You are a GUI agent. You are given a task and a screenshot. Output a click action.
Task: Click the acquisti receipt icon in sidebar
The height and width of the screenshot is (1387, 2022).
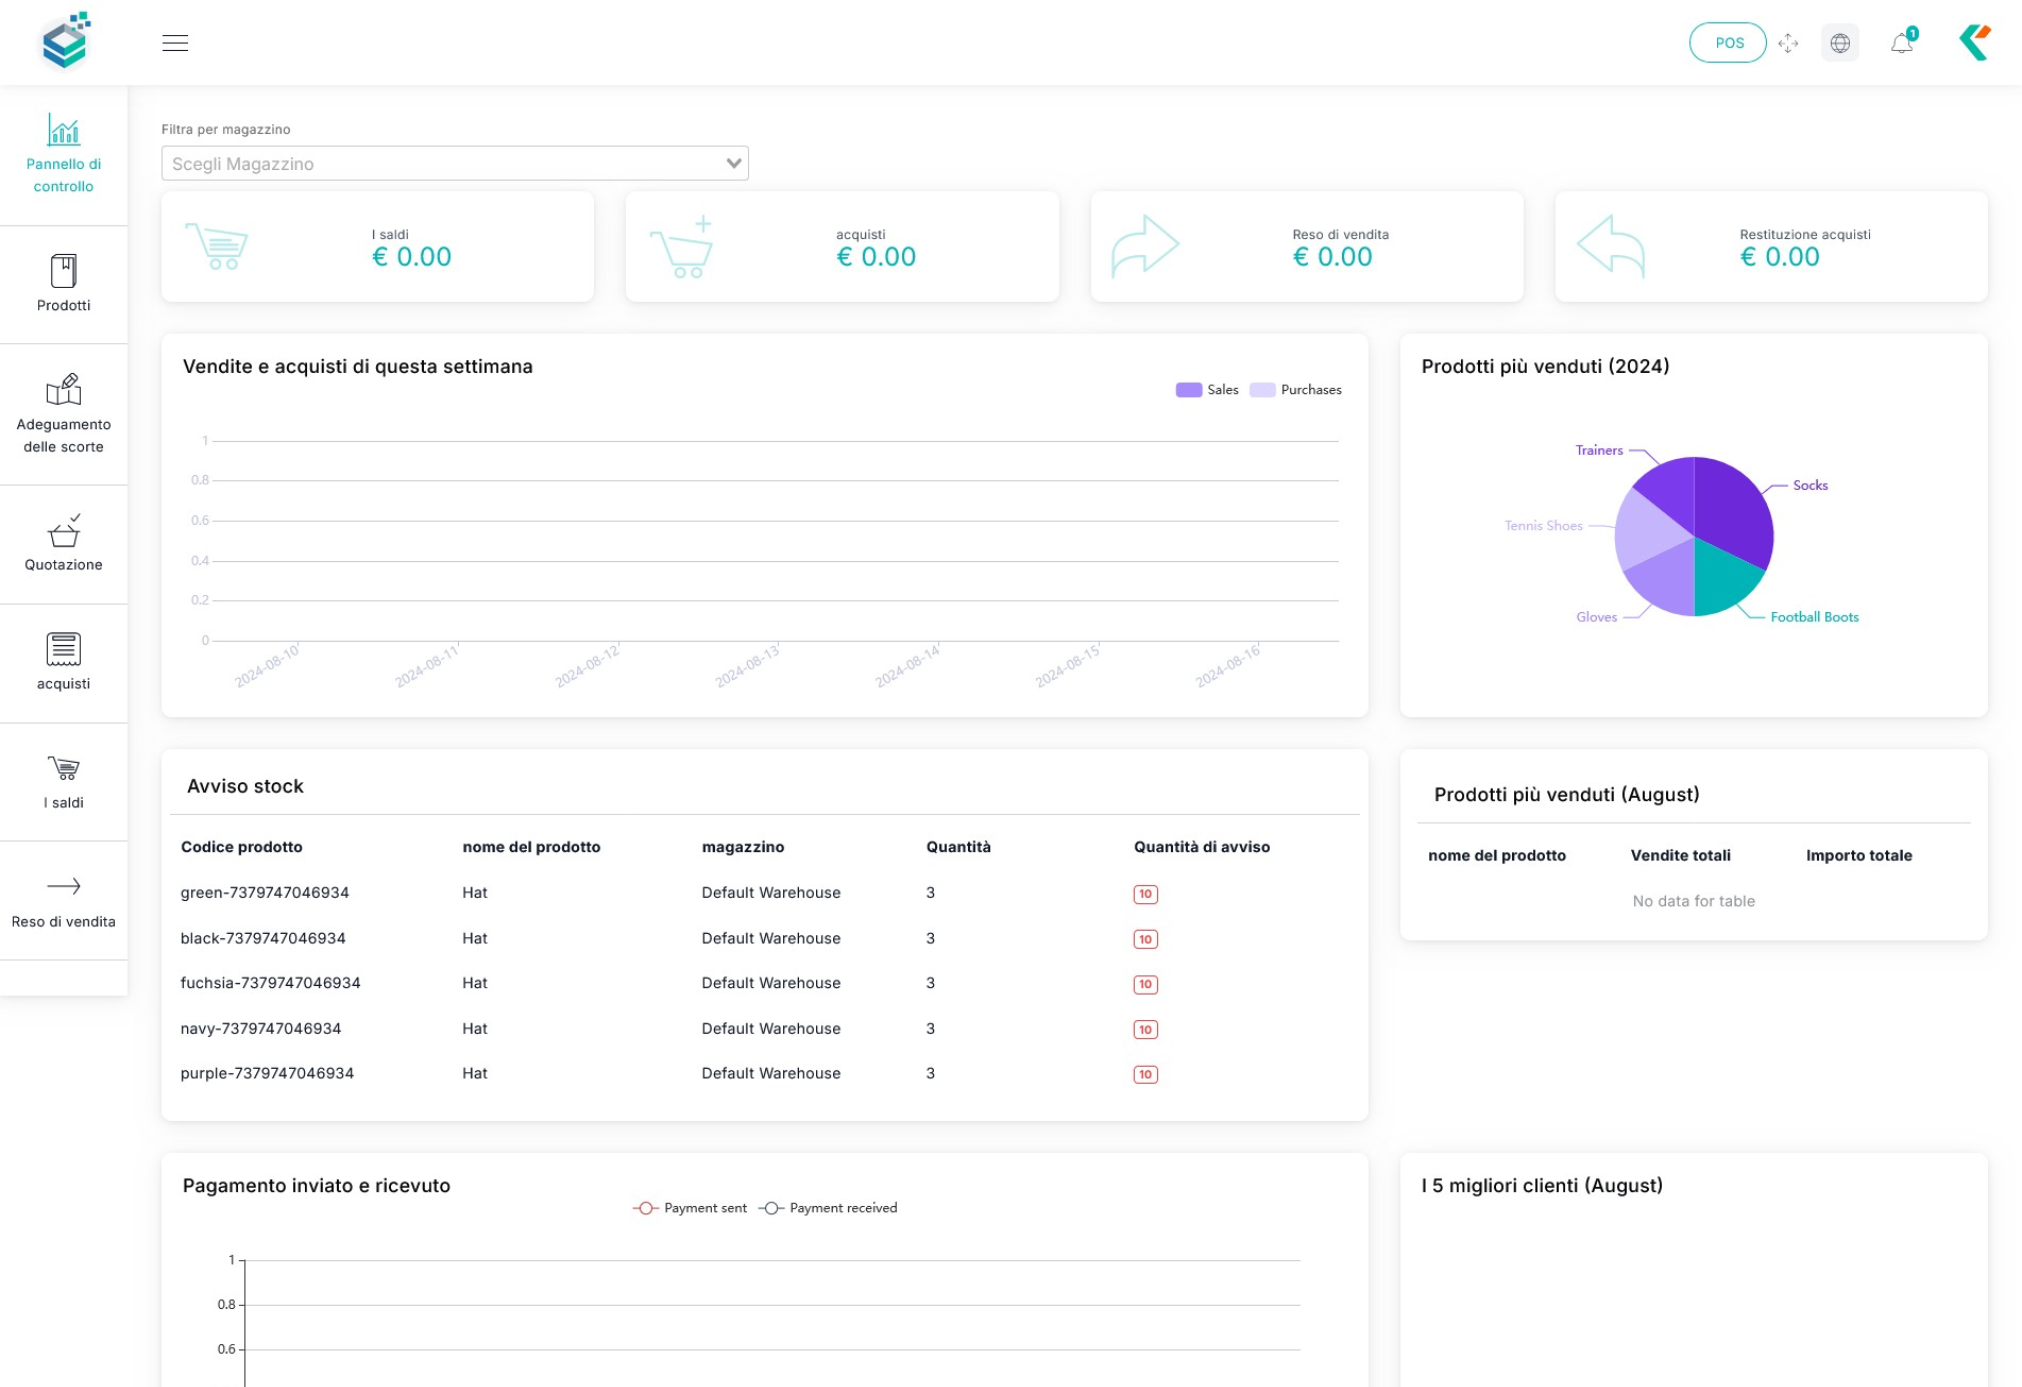tap(64, 649)
